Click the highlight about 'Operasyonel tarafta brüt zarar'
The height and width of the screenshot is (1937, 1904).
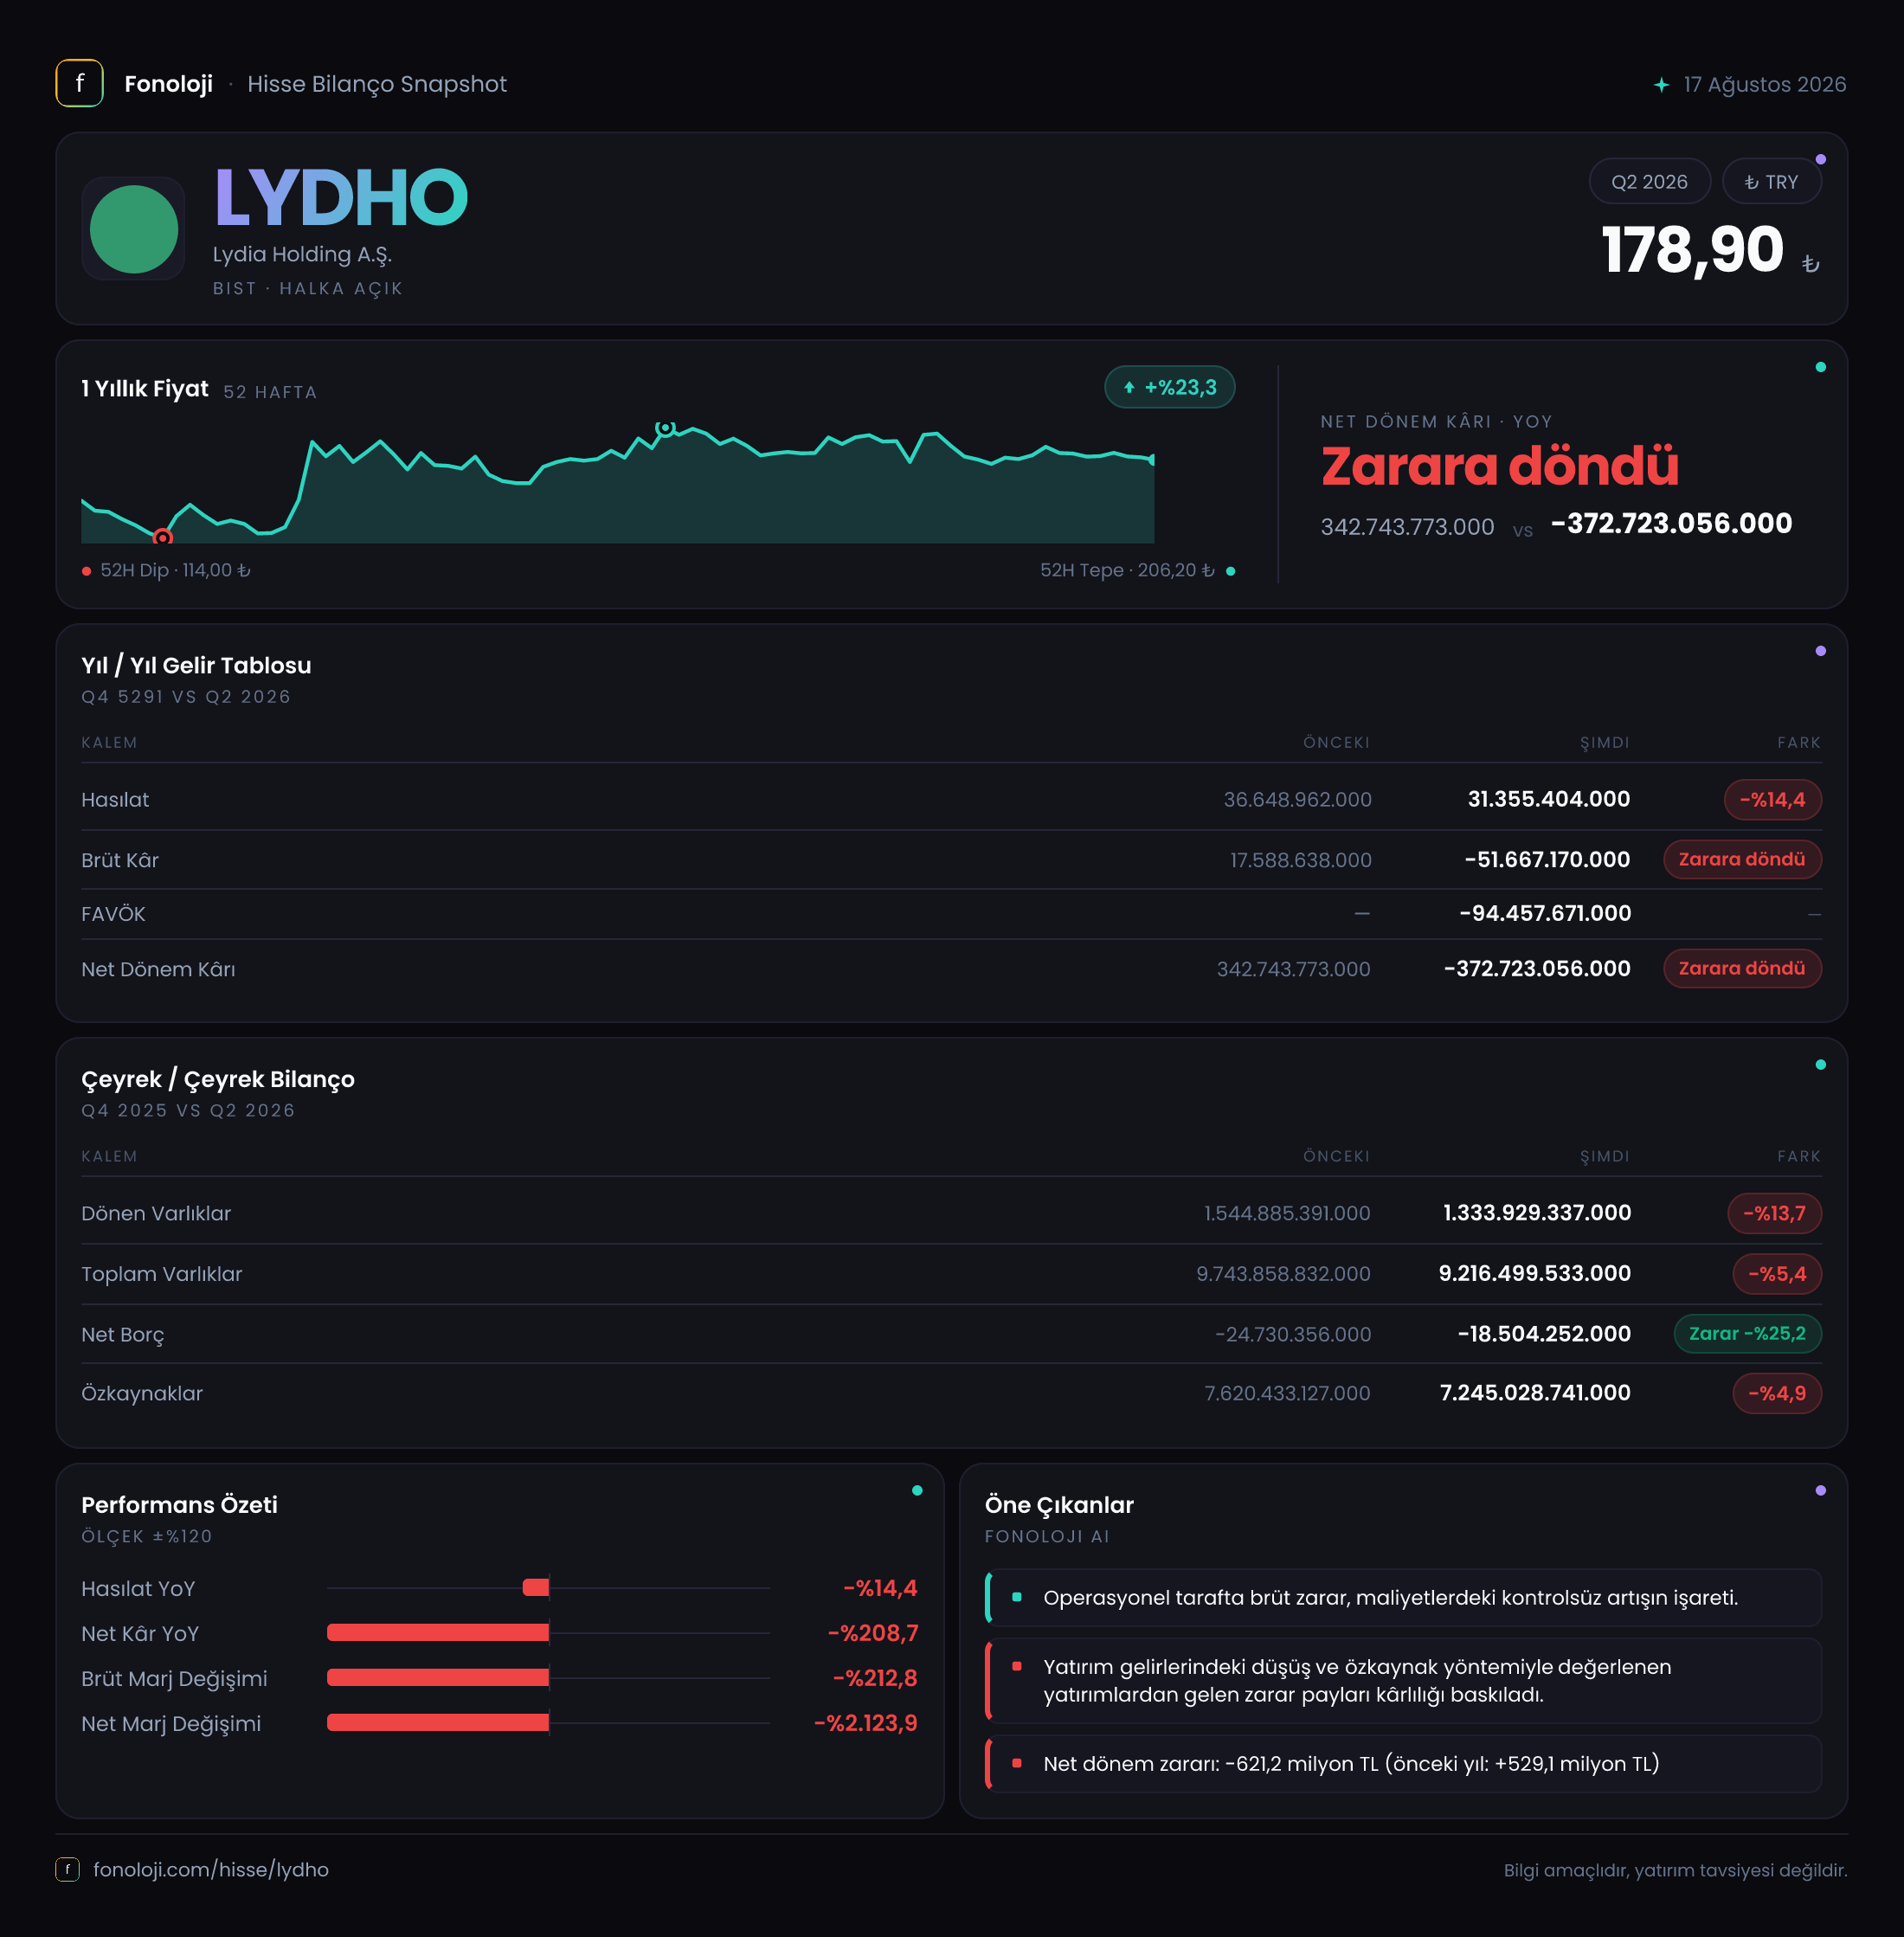coord(1403,1598)
